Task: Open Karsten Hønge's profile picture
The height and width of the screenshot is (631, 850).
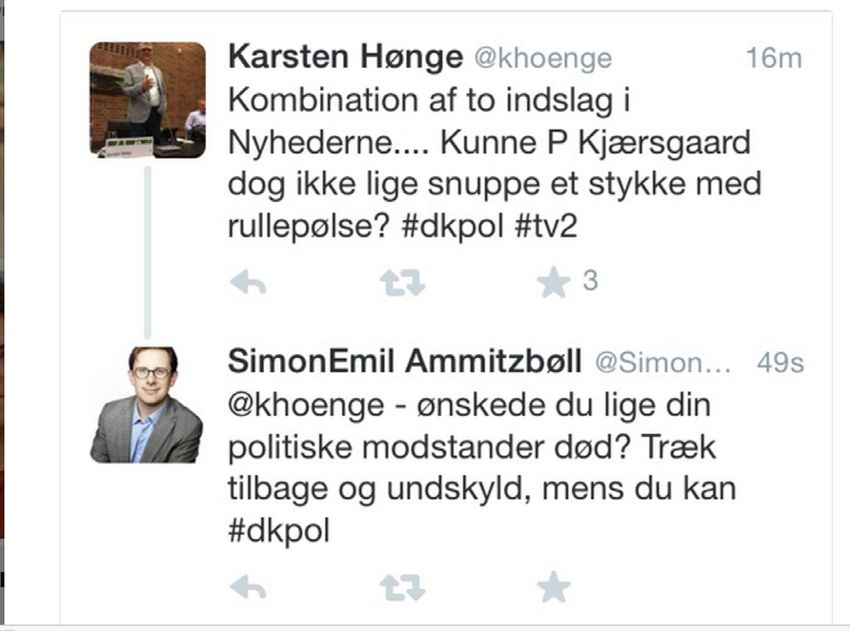Action: pos(147,100)
